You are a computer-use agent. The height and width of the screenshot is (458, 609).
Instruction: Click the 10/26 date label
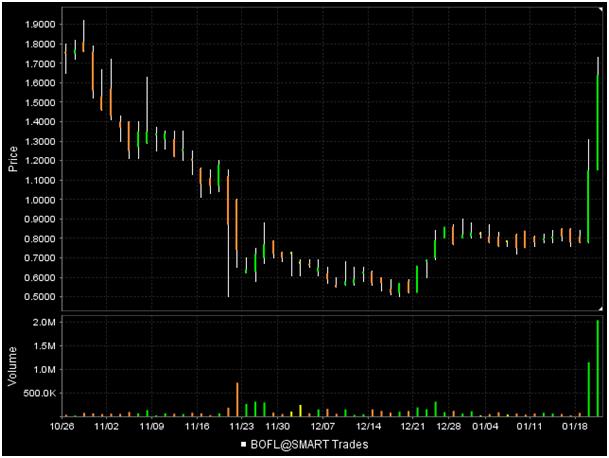click(62, 426)
